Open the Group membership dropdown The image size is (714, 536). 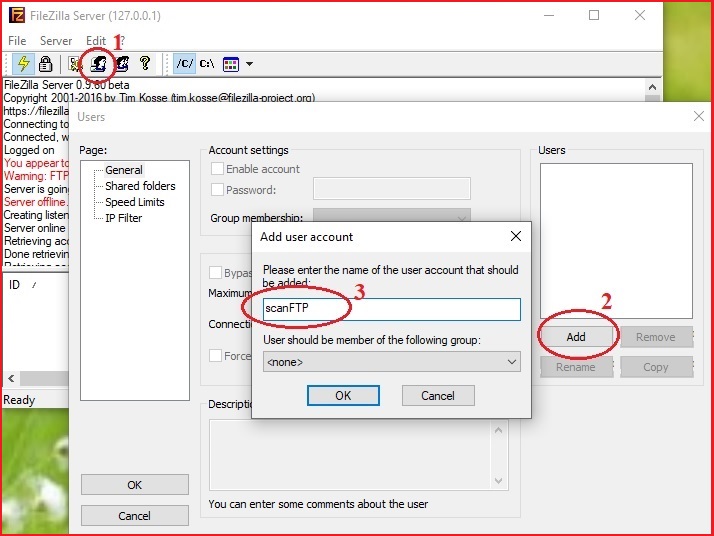tap(392, 216)
